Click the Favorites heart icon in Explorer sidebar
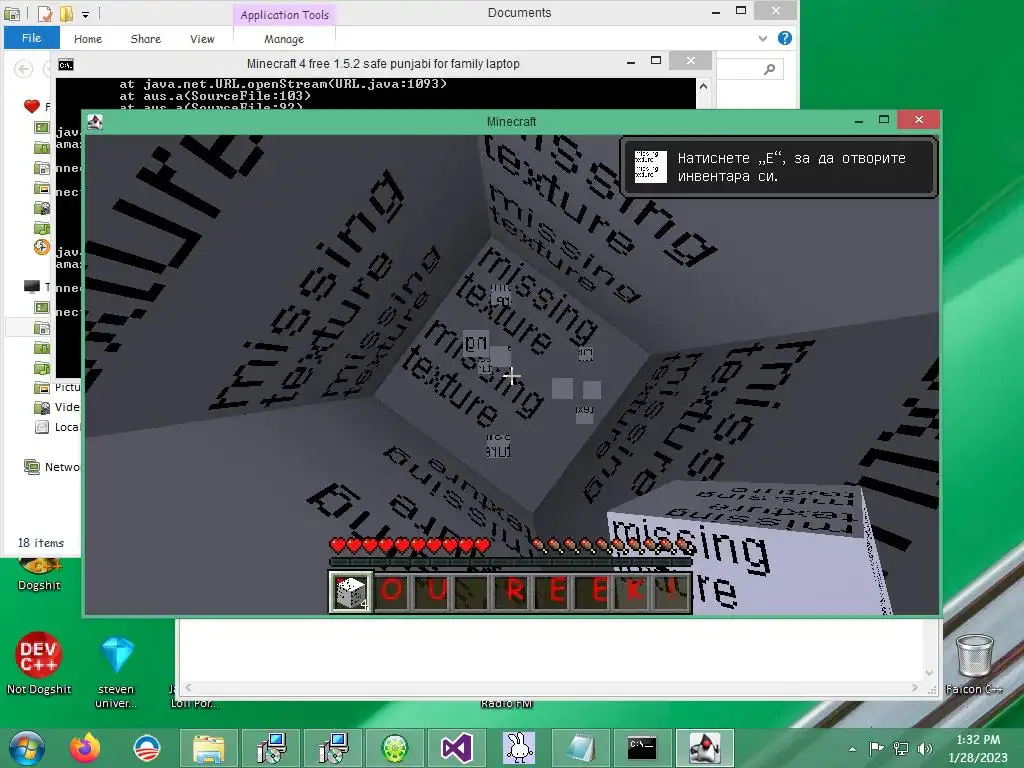Screen dimensions: 1024x768 (x=31, y=106)
